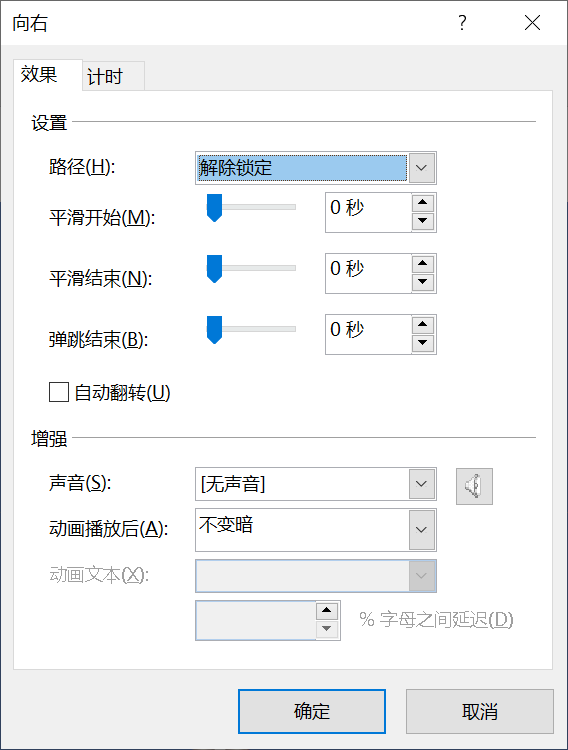Click the 平滑开始 slider handle
The height and width of the screenshot is (750, 568).
coord(214,208)
